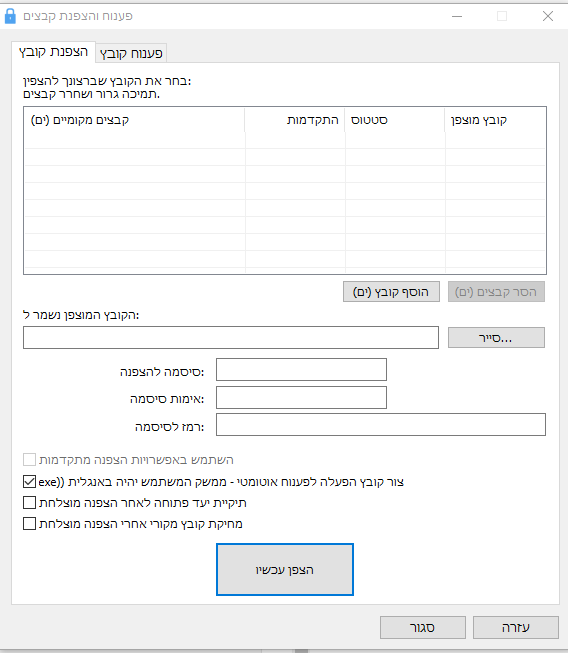Enable delete original file after encryption
The image size is (568, 653).
click(x=30, y=523)
